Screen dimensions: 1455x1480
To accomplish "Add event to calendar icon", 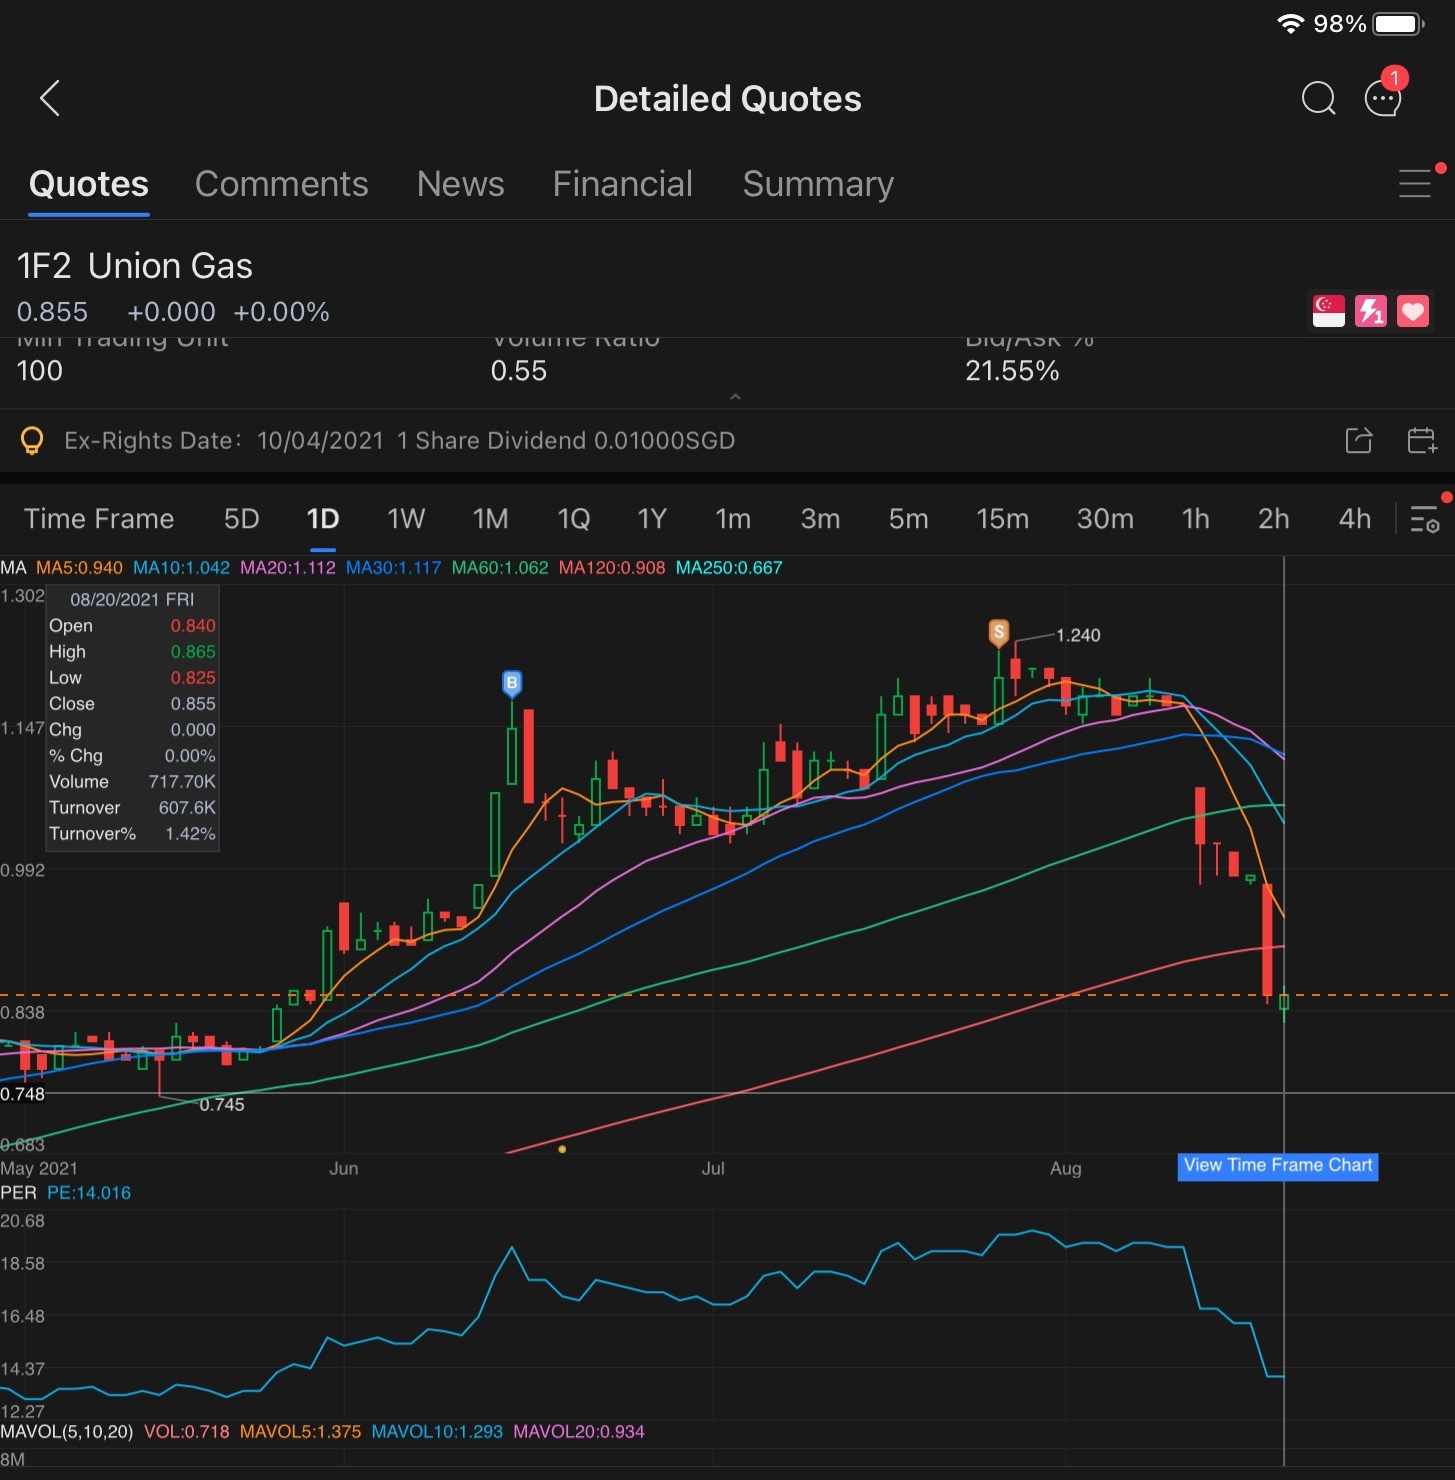I will 1421,440.
